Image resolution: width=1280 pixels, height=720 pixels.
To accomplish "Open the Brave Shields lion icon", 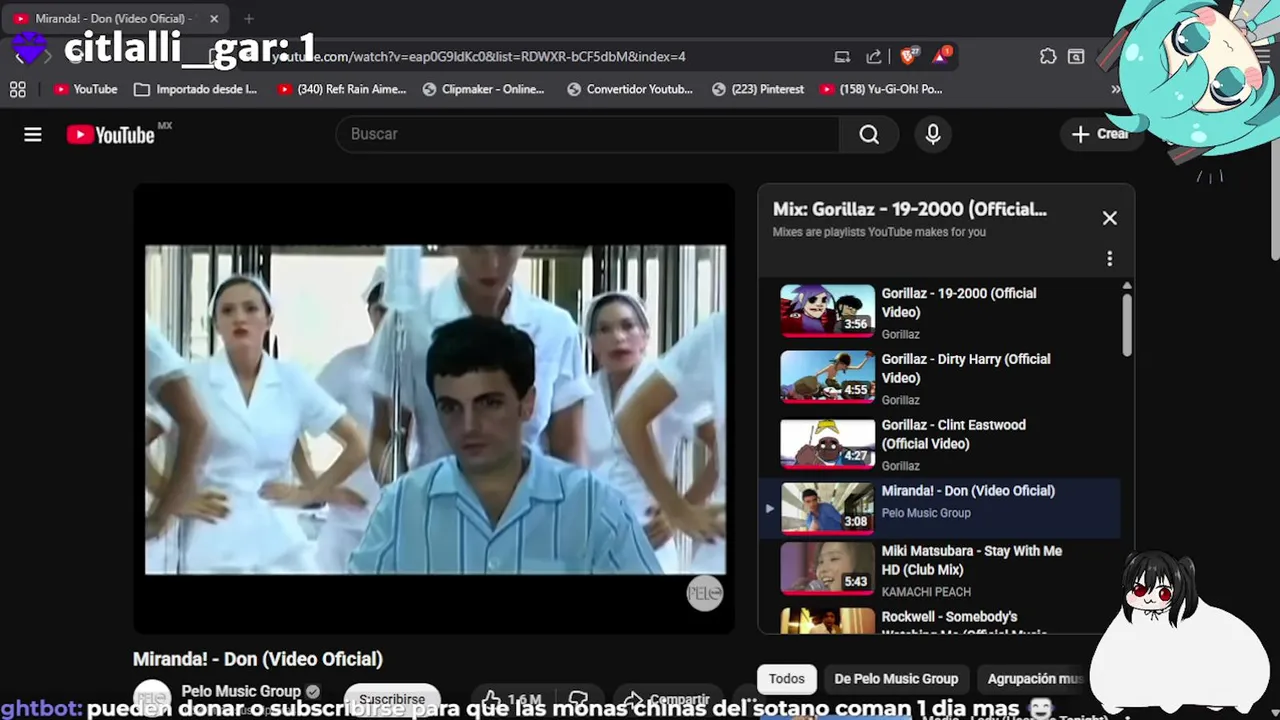I will 909,56.
